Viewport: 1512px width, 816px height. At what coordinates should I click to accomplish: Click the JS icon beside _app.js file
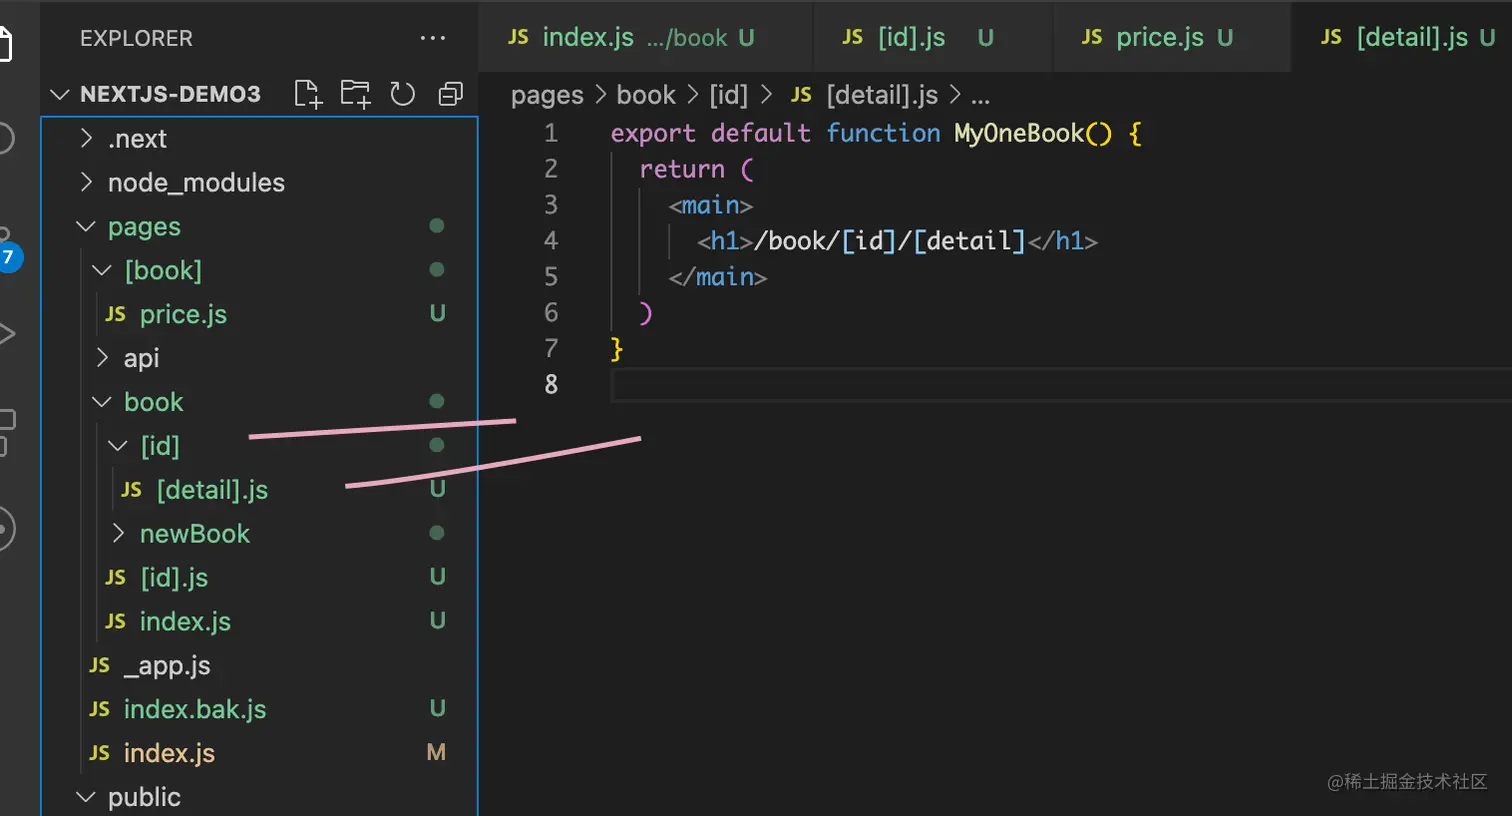pos(100,665)
